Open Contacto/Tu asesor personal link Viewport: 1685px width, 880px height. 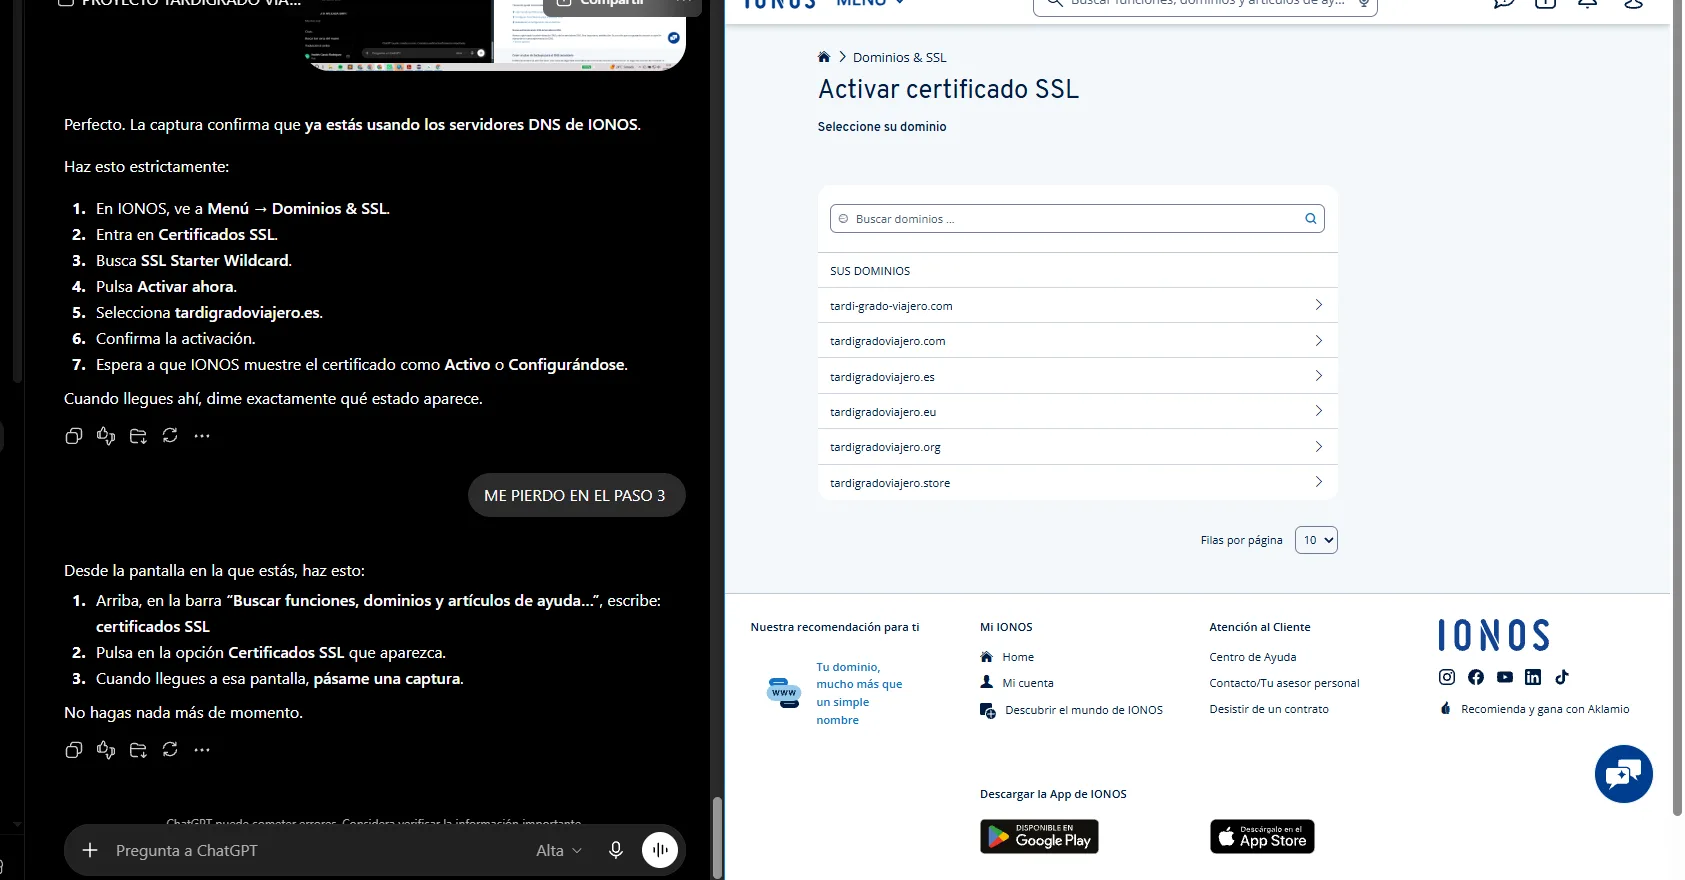(x=1284, y=683)
